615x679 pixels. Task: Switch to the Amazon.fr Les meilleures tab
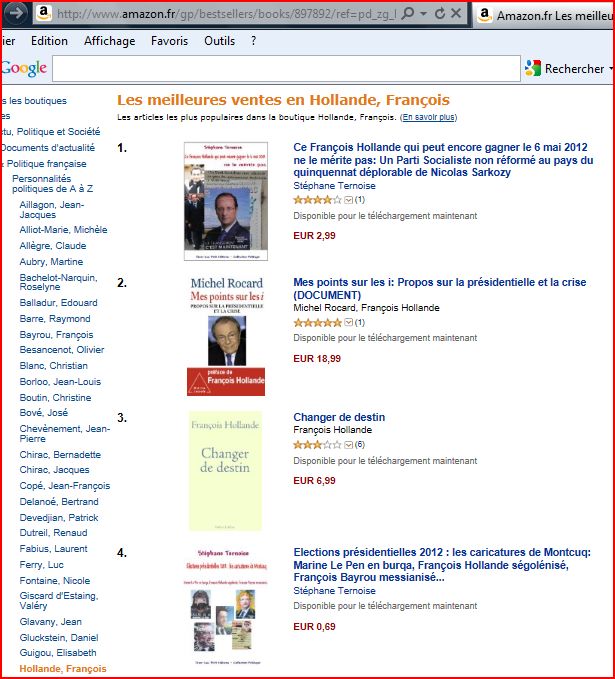click(544, 16)
